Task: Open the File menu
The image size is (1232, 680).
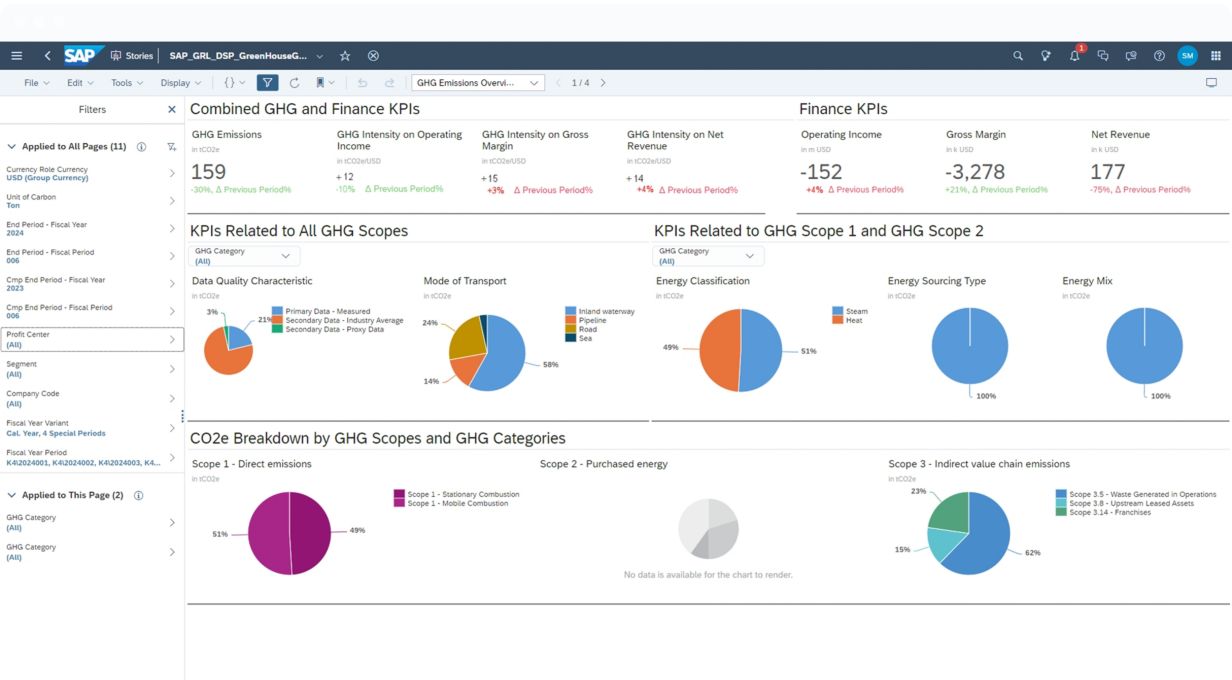Action: [36, 83]
